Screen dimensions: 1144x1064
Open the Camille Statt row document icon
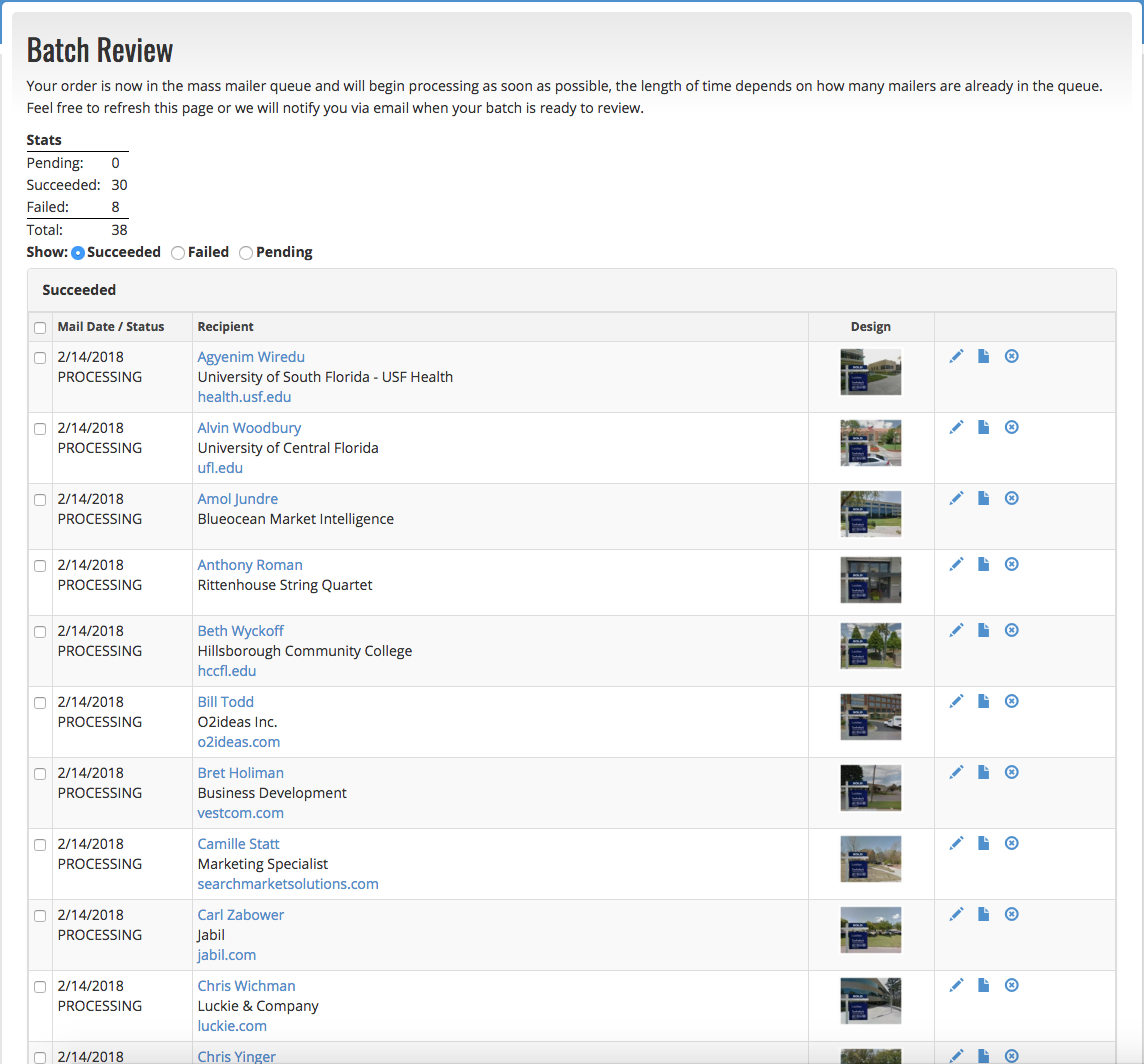pyautogui.click(x=983, y=843)
